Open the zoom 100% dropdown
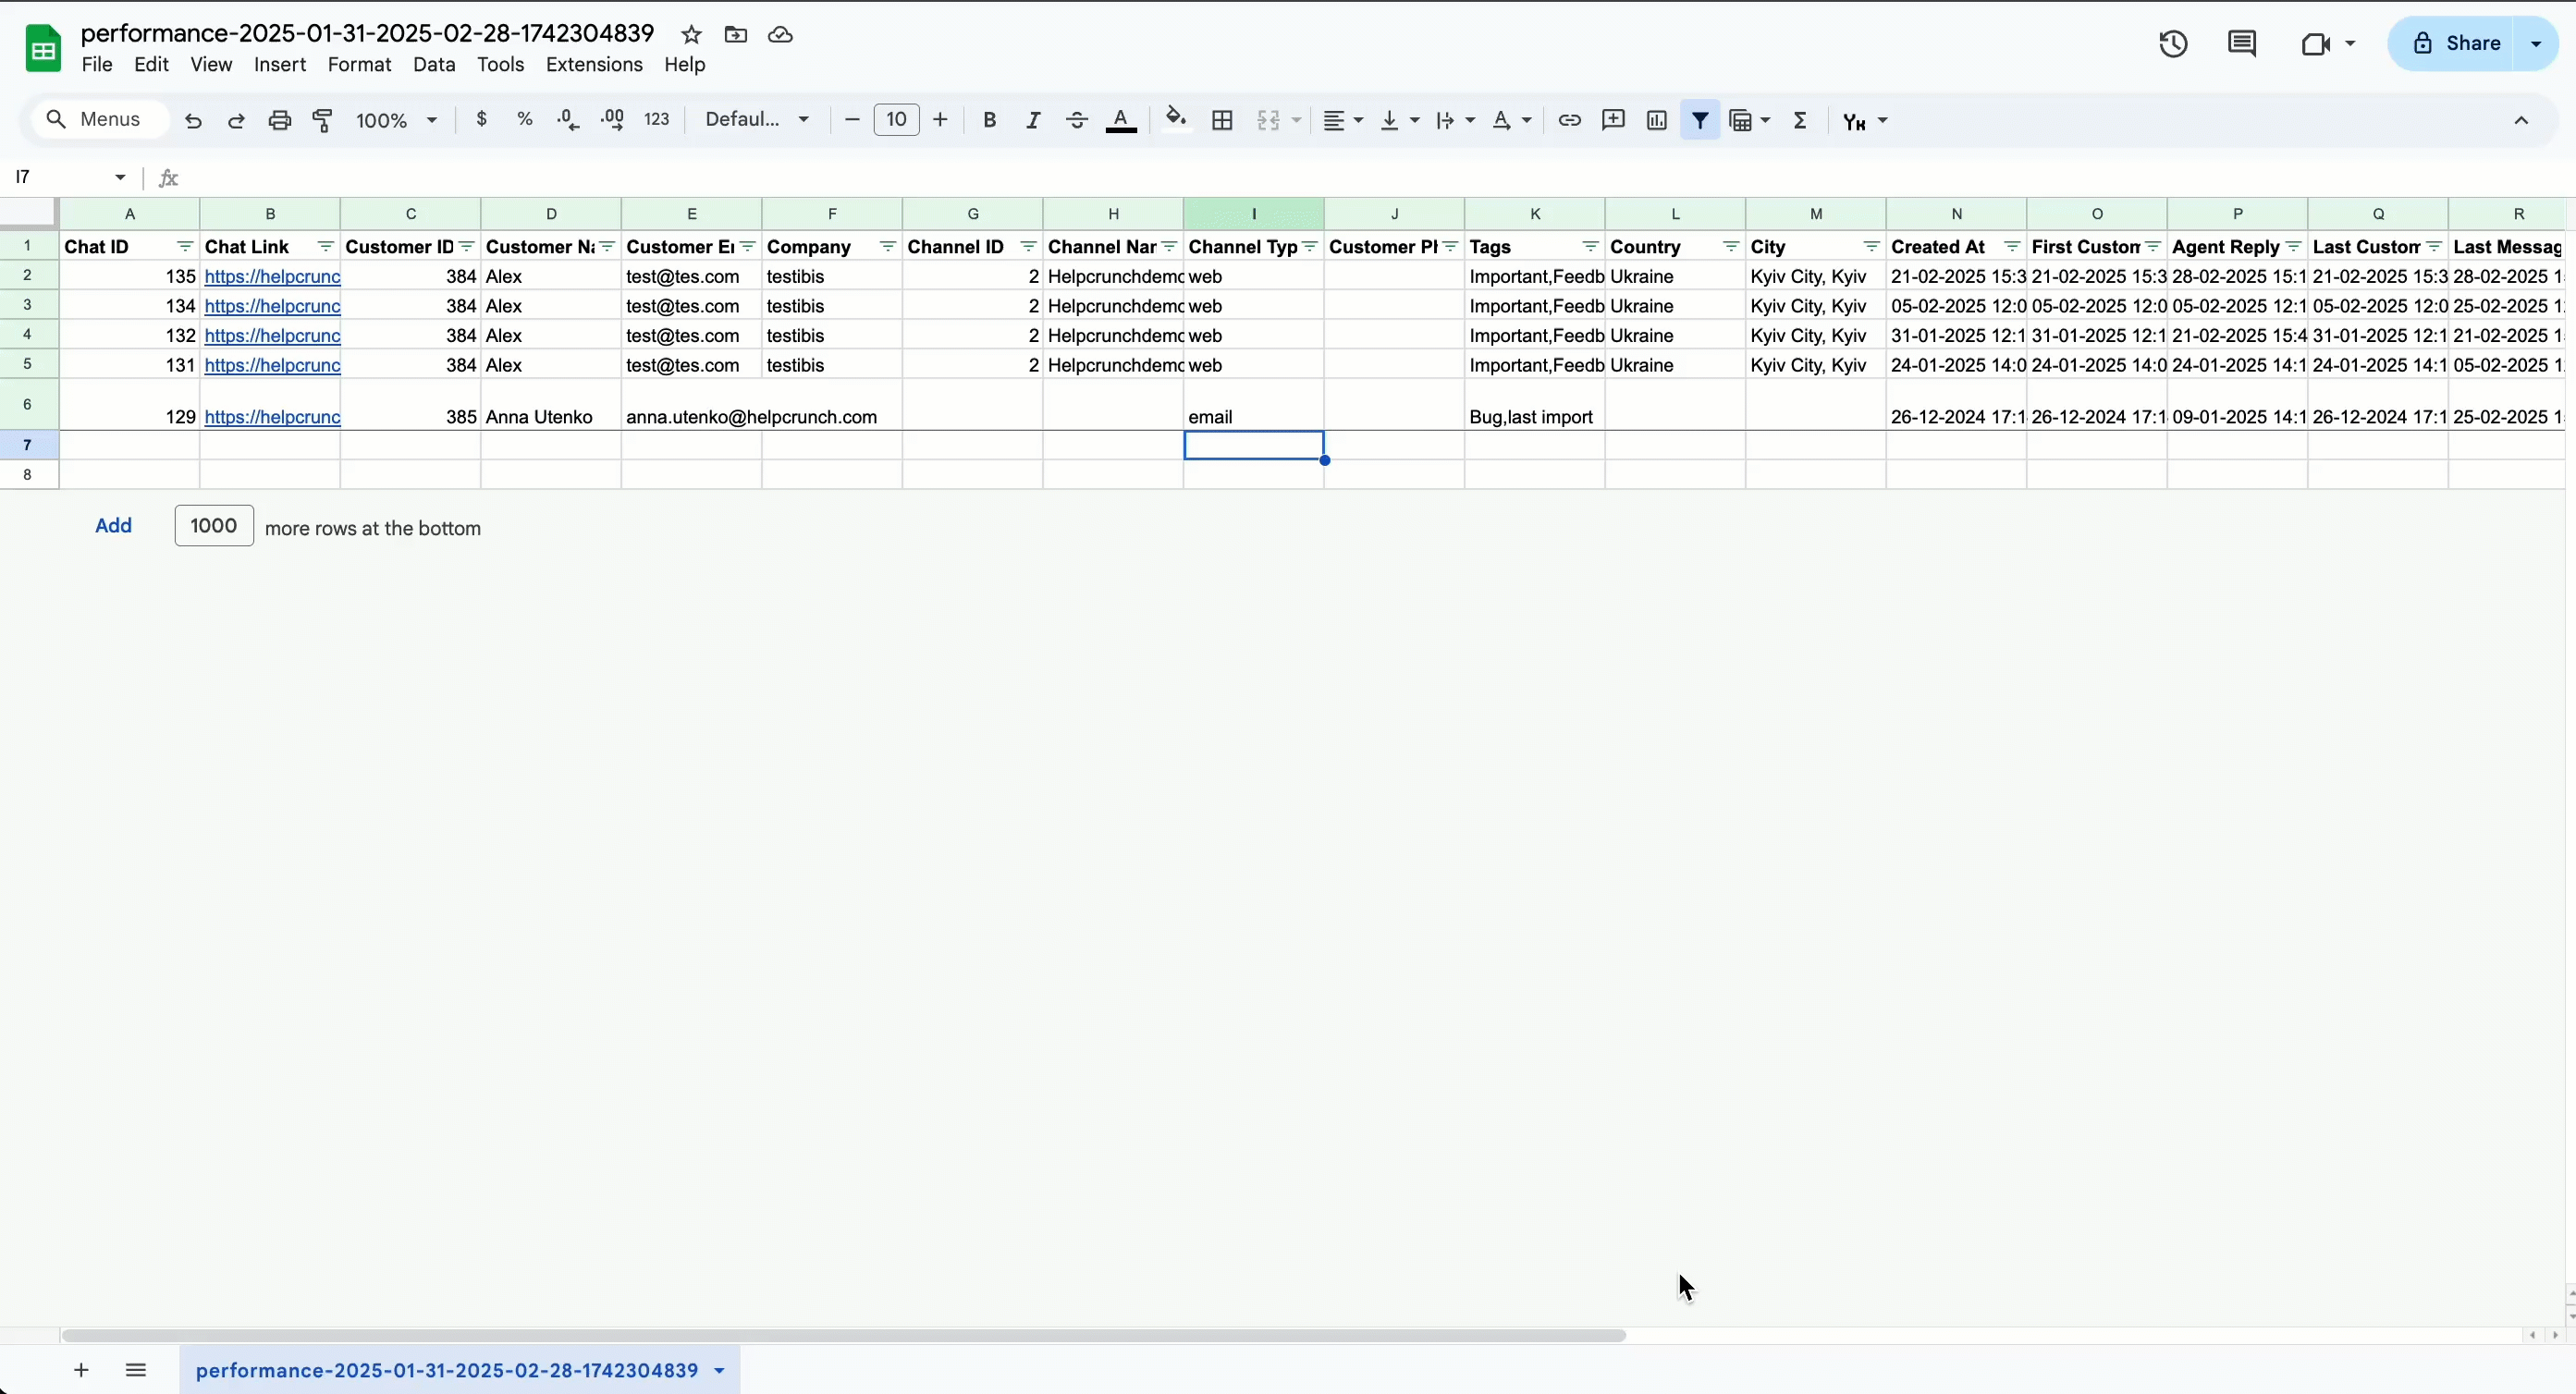The width and height of the screenshot is (2576, 1394). pyautogui.click(x=396, y=120)
